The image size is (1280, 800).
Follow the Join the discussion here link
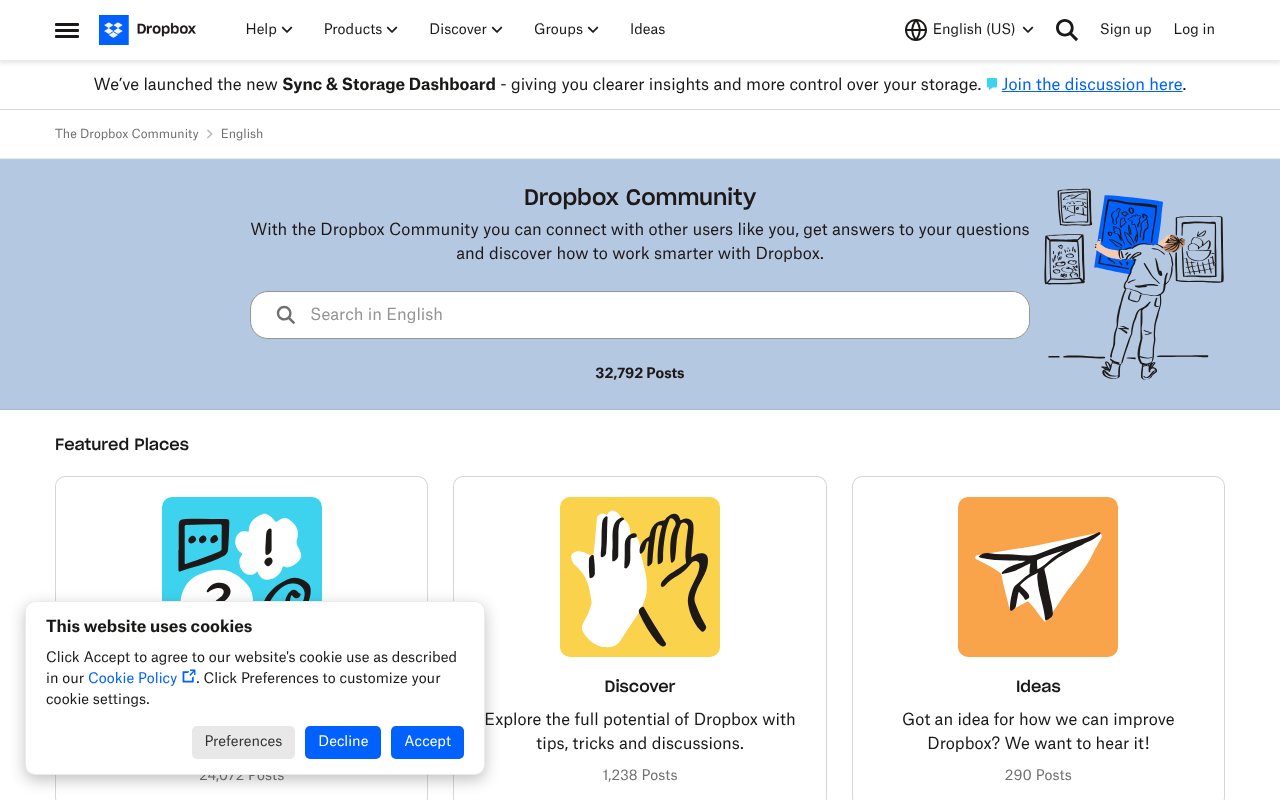tap(1091, 85)
